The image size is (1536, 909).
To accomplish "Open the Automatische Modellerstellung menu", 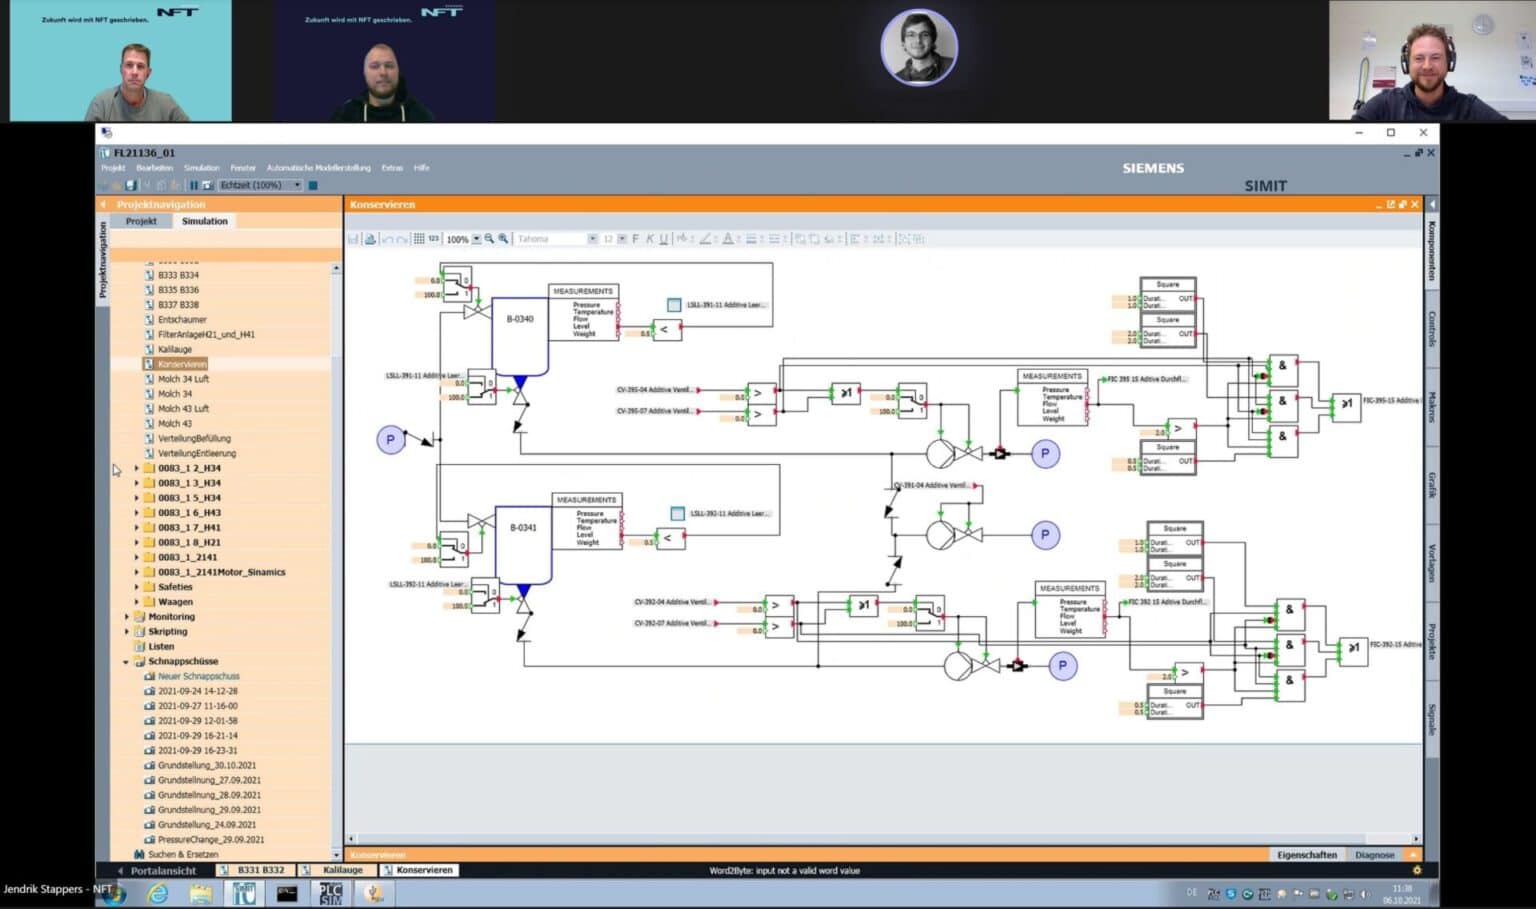I will (318, 168).
